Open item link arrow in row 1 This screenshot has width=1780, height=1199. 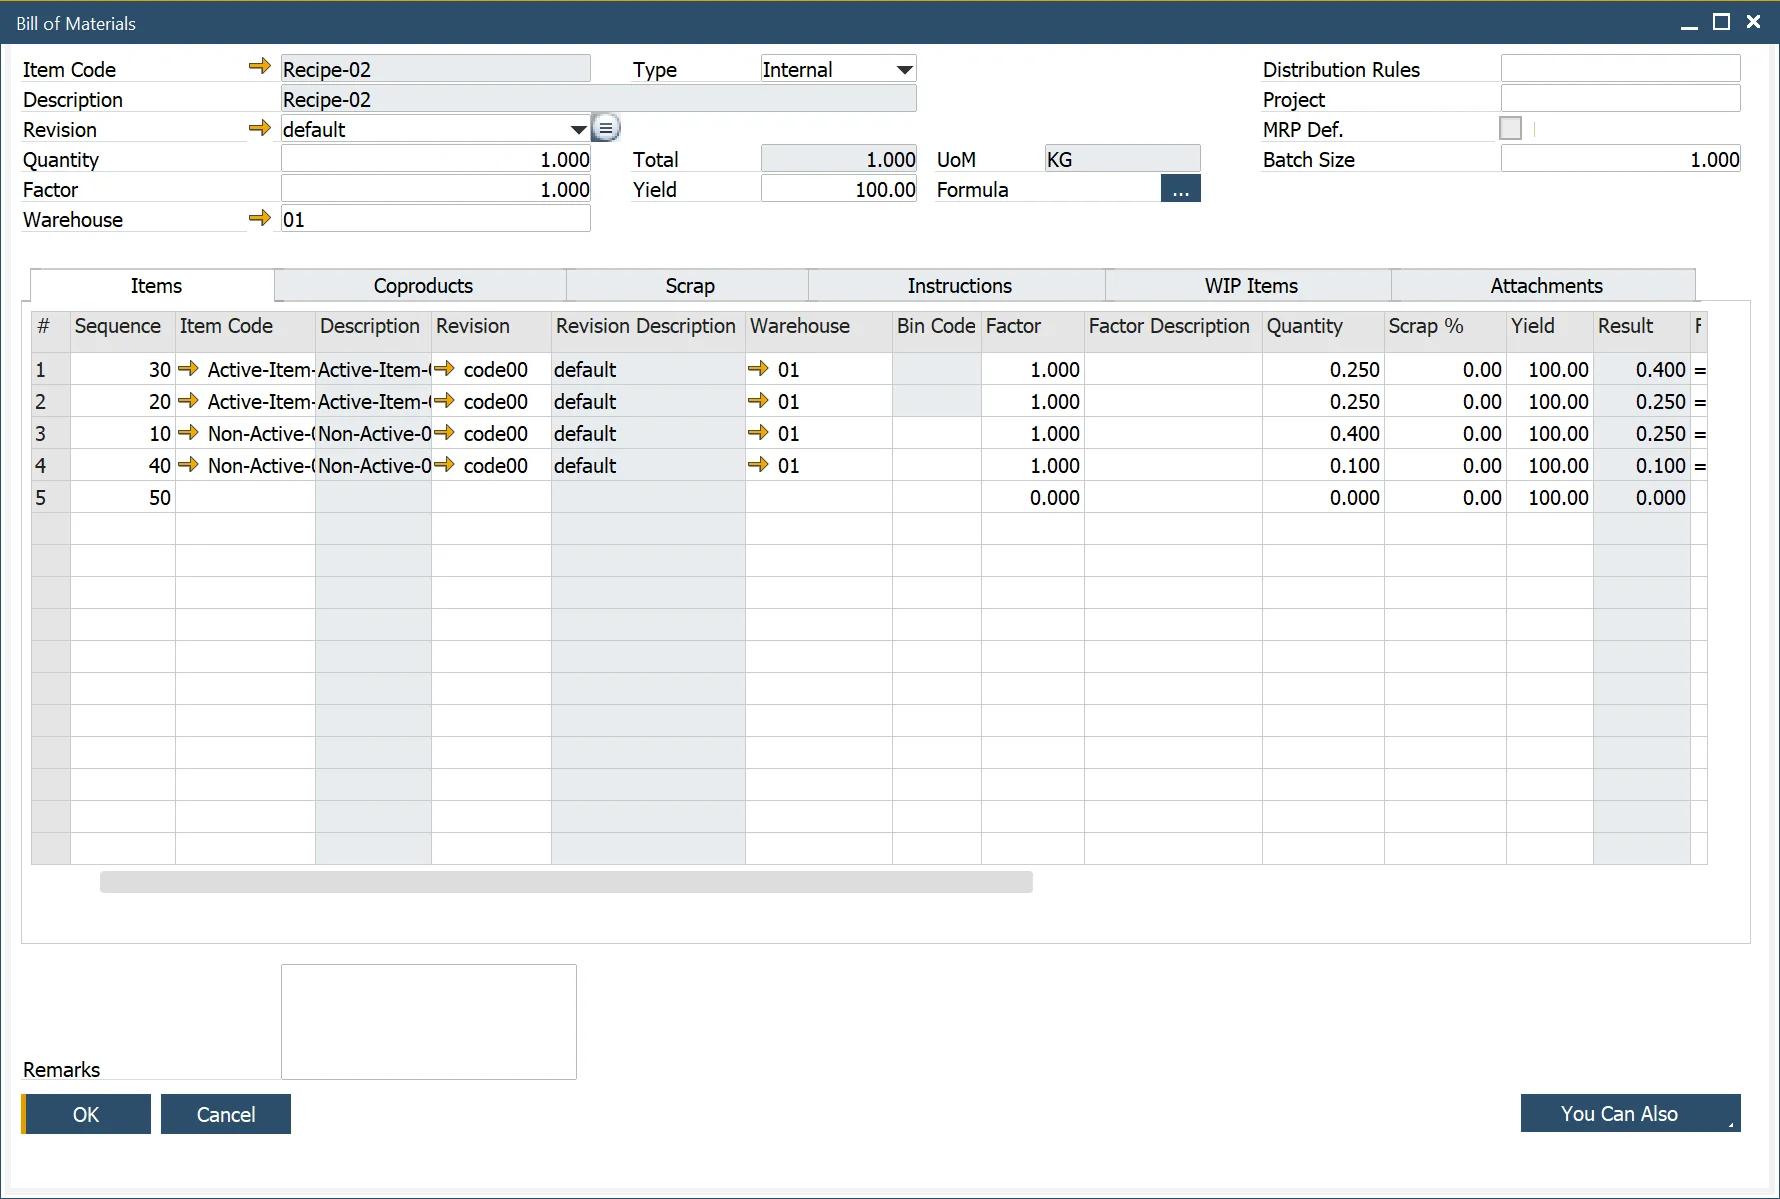(188, 369)
